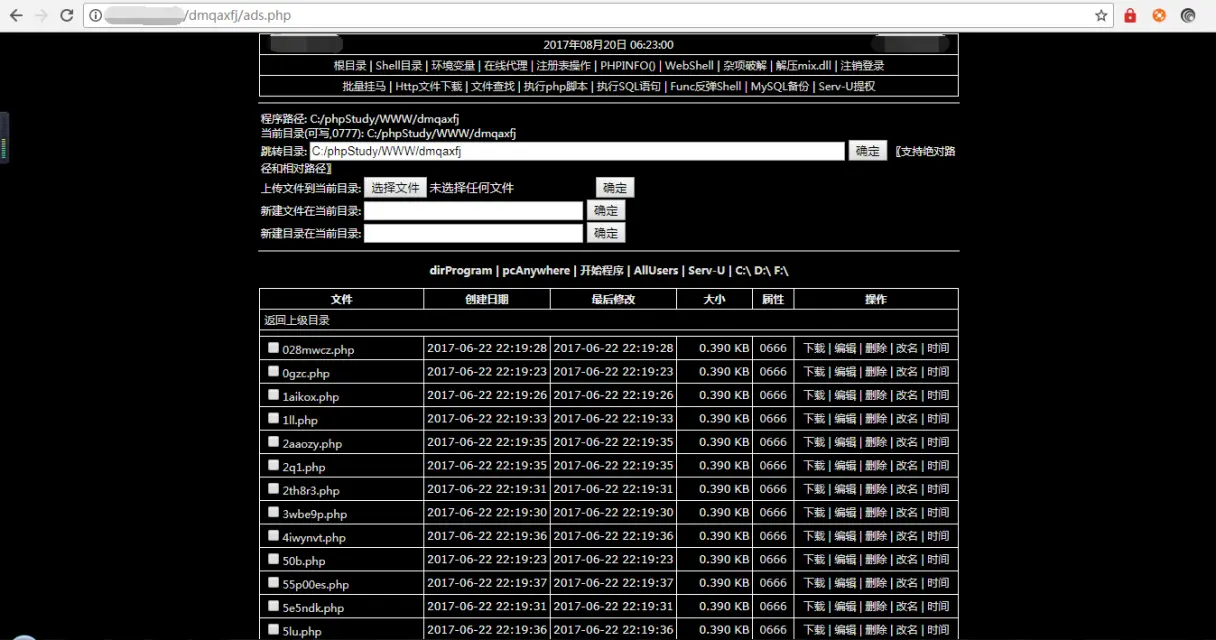This screenshot has height=640, width=1216.
Task: Click the 文件 column header
Action: [x=341, y=299]
